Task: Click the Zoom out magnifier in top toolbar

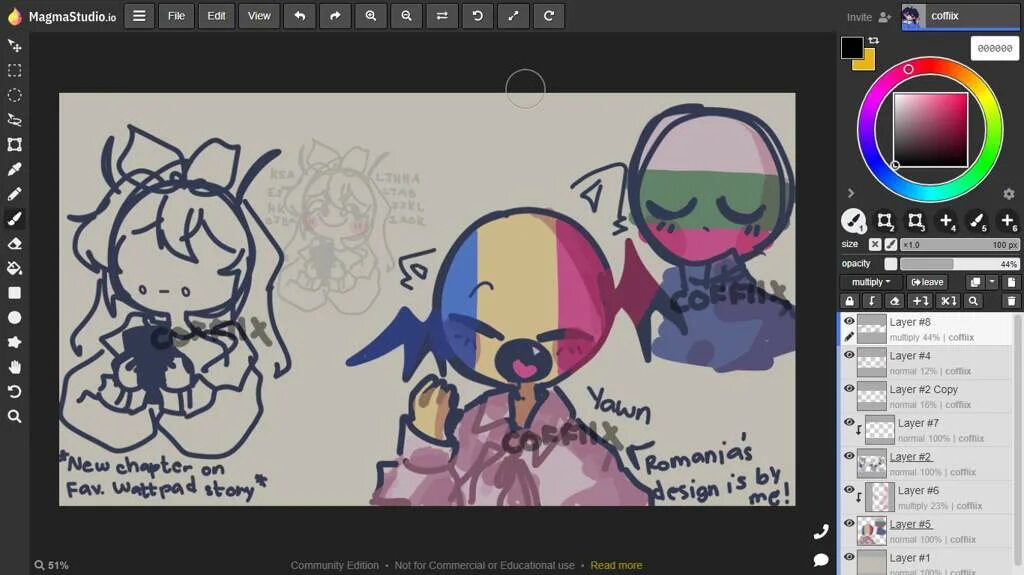Action: tap(406, 16)
